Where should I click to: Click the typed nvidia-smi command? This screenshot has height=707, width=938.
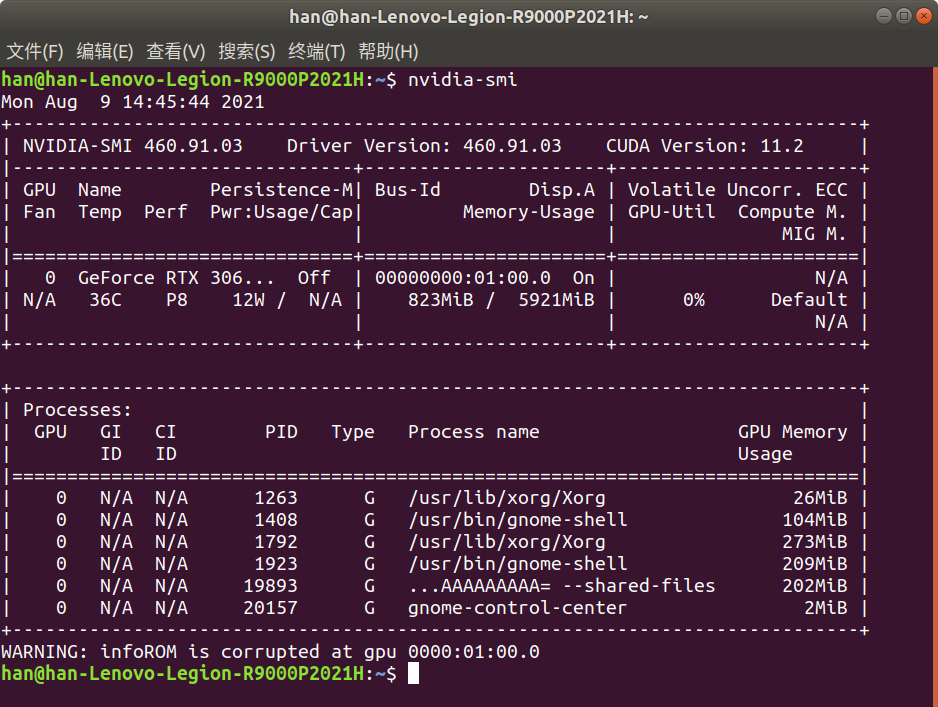(462, 80)
